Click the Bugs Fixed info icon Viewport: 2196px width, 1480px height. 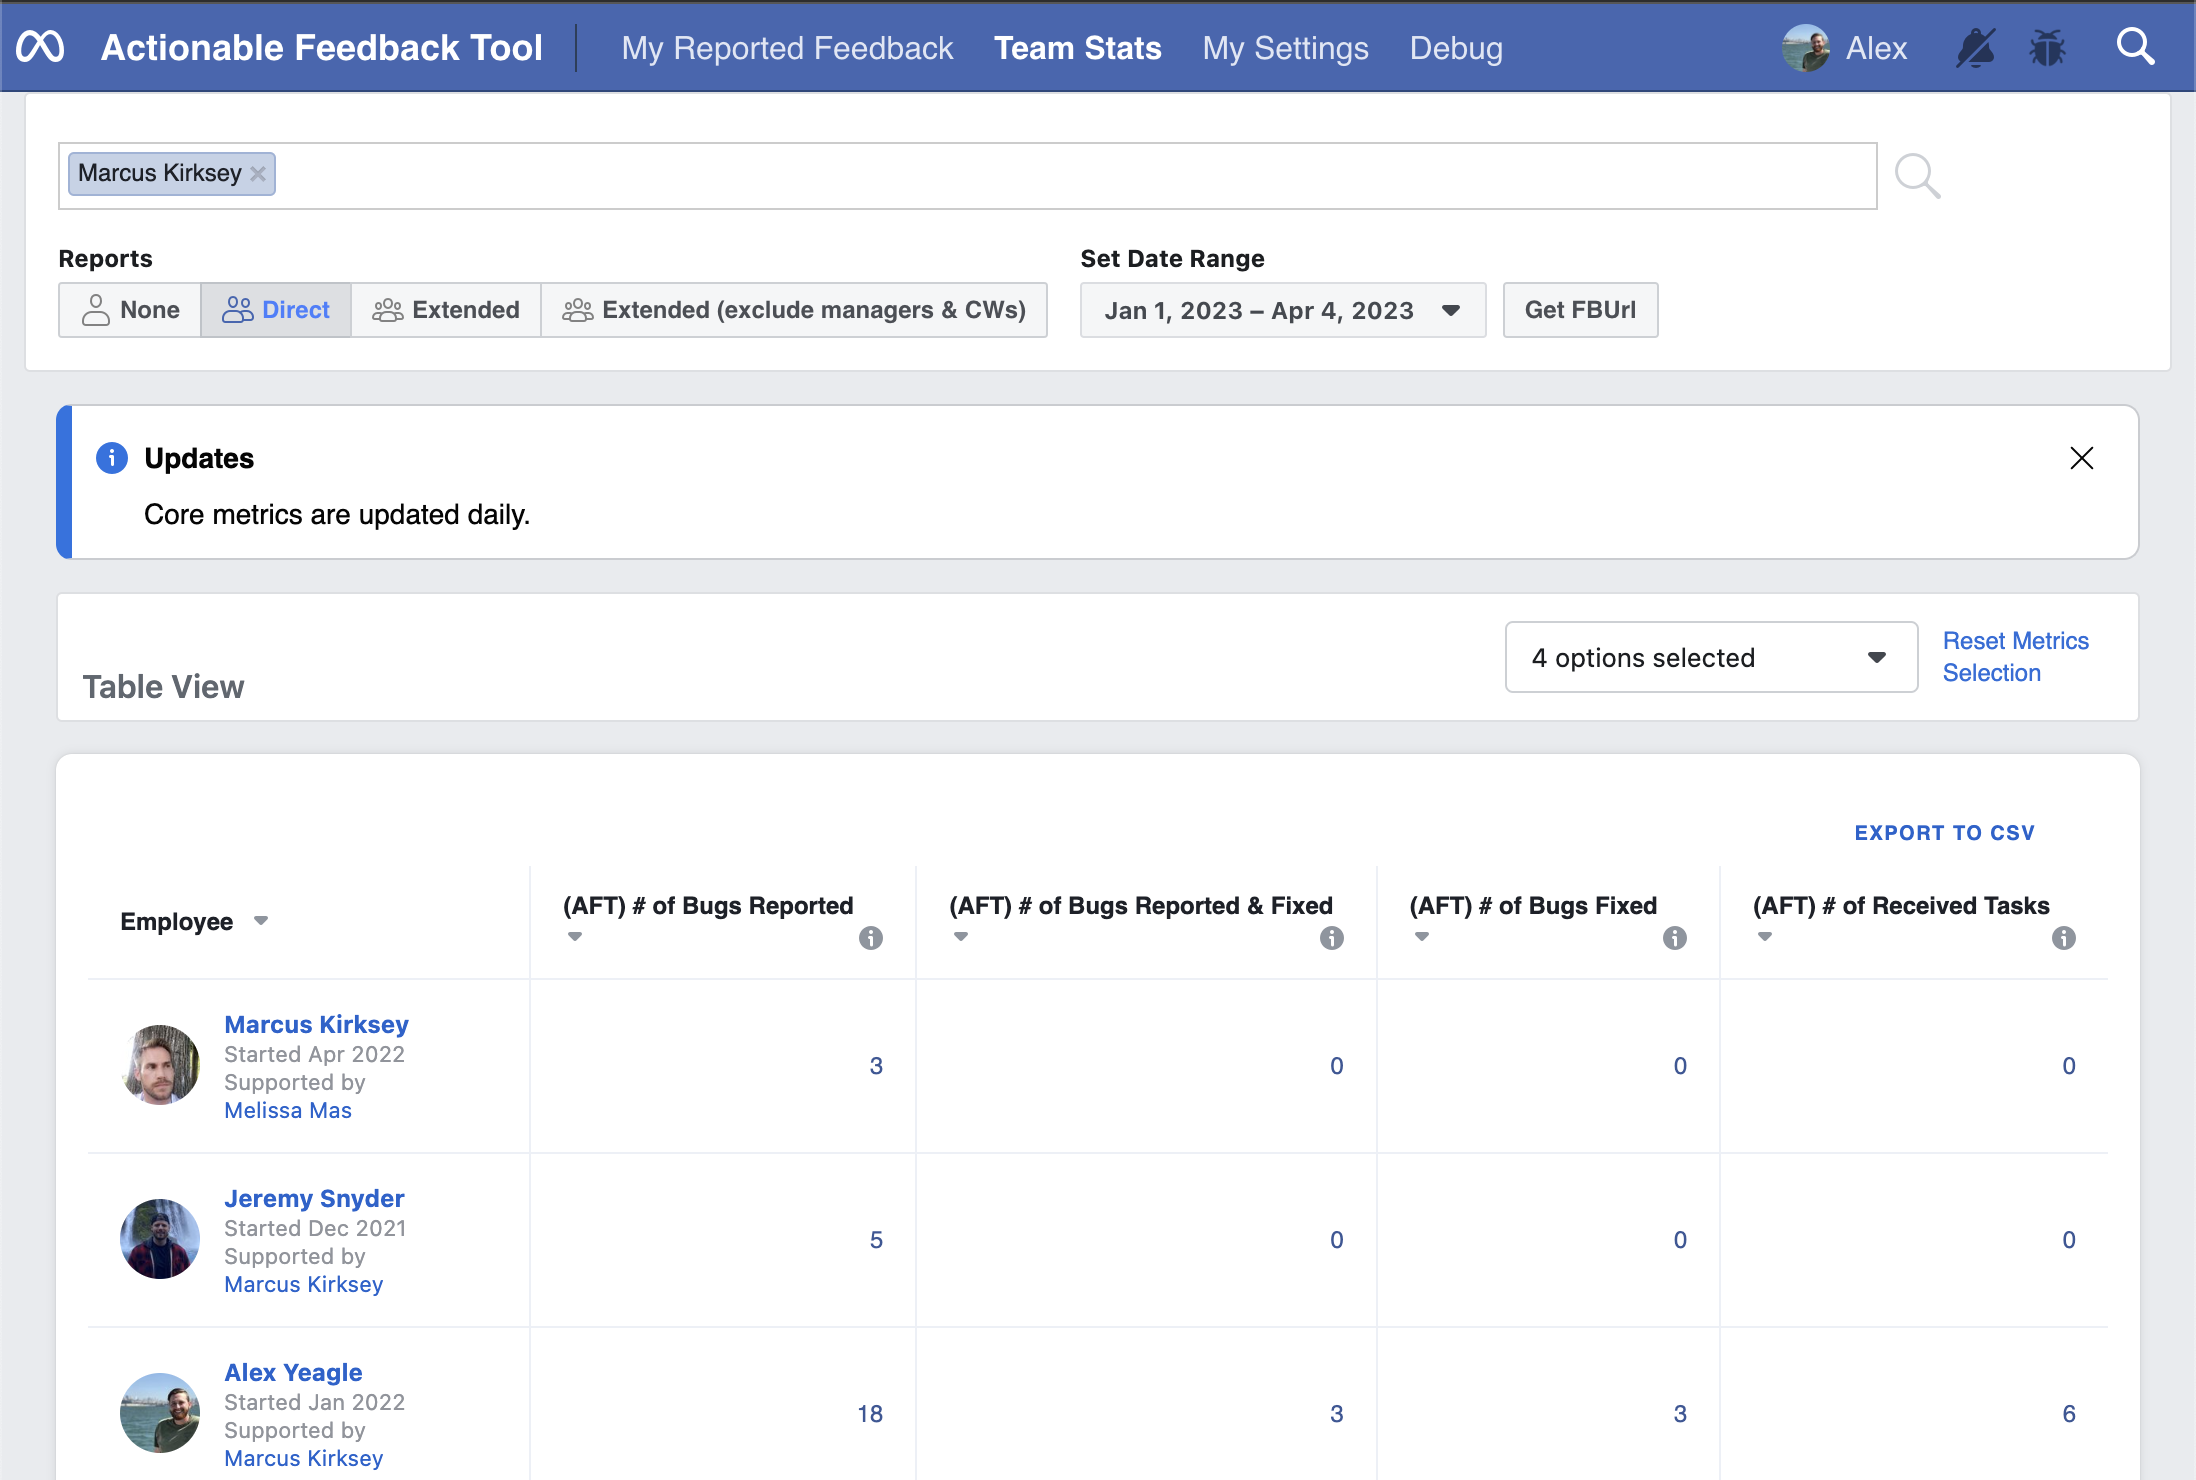tap(1675, 938)
